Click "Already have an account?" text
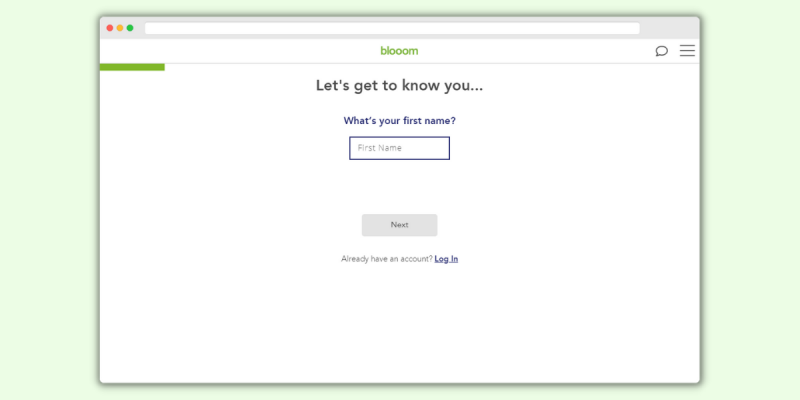 [x=387, y=259]
